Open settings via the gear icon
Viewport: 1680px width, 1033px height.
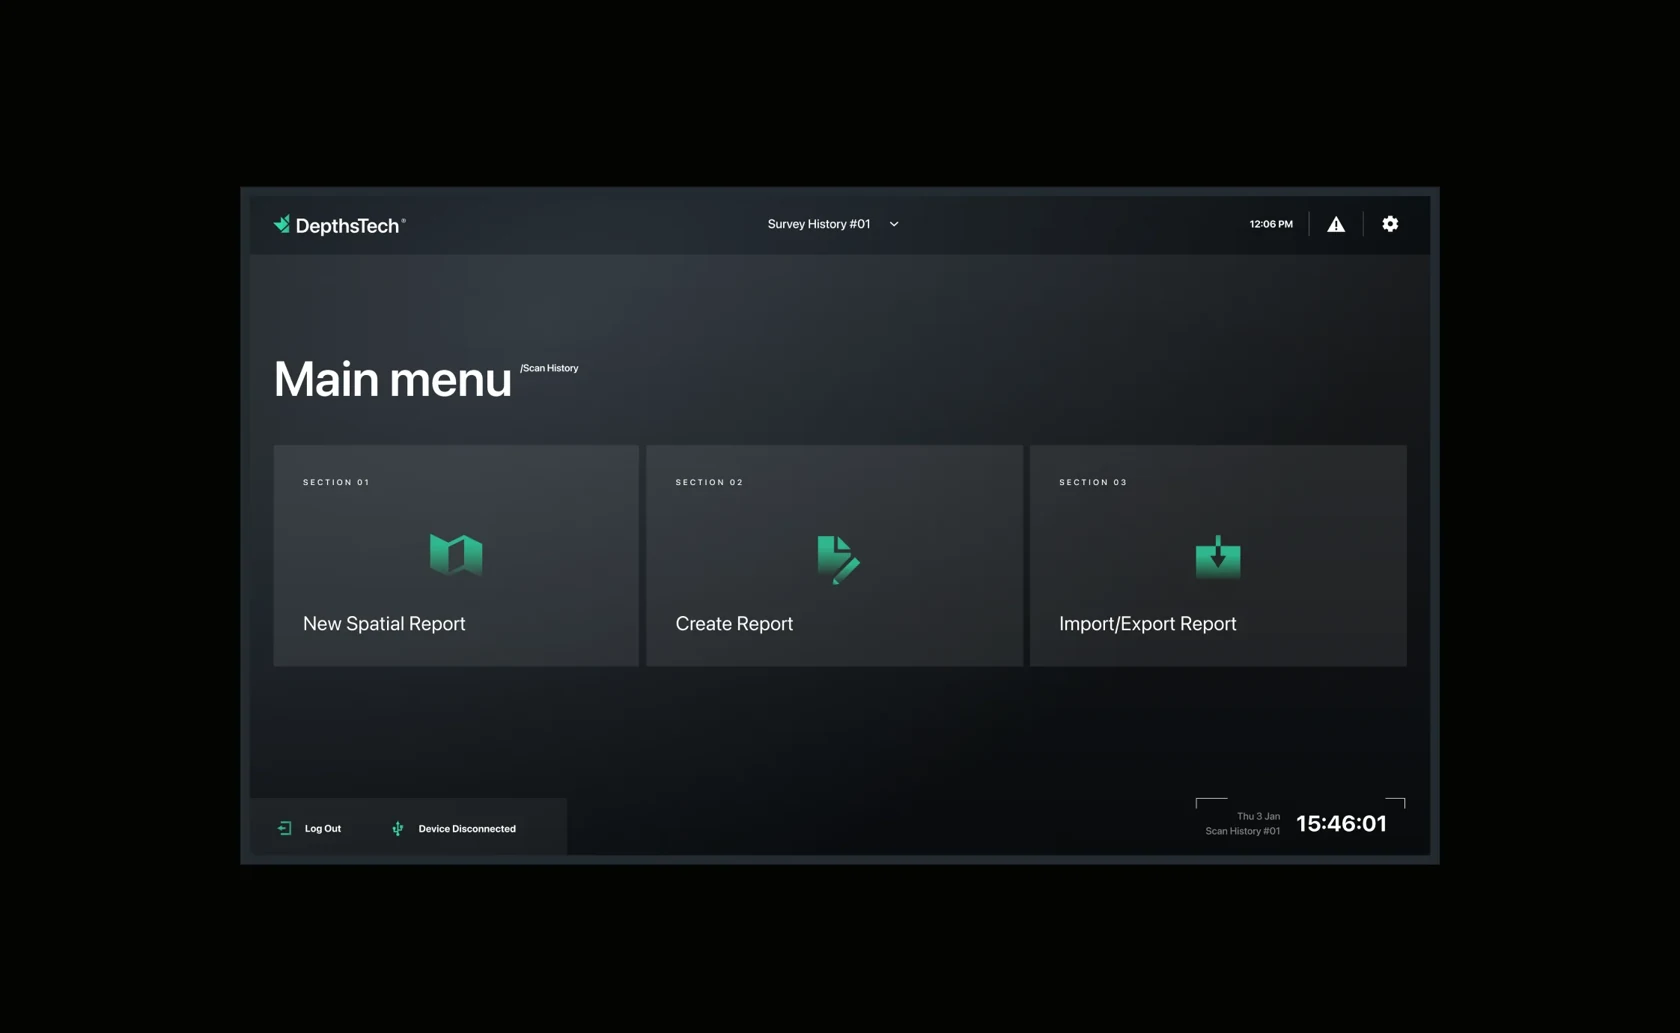(1390, 224)
